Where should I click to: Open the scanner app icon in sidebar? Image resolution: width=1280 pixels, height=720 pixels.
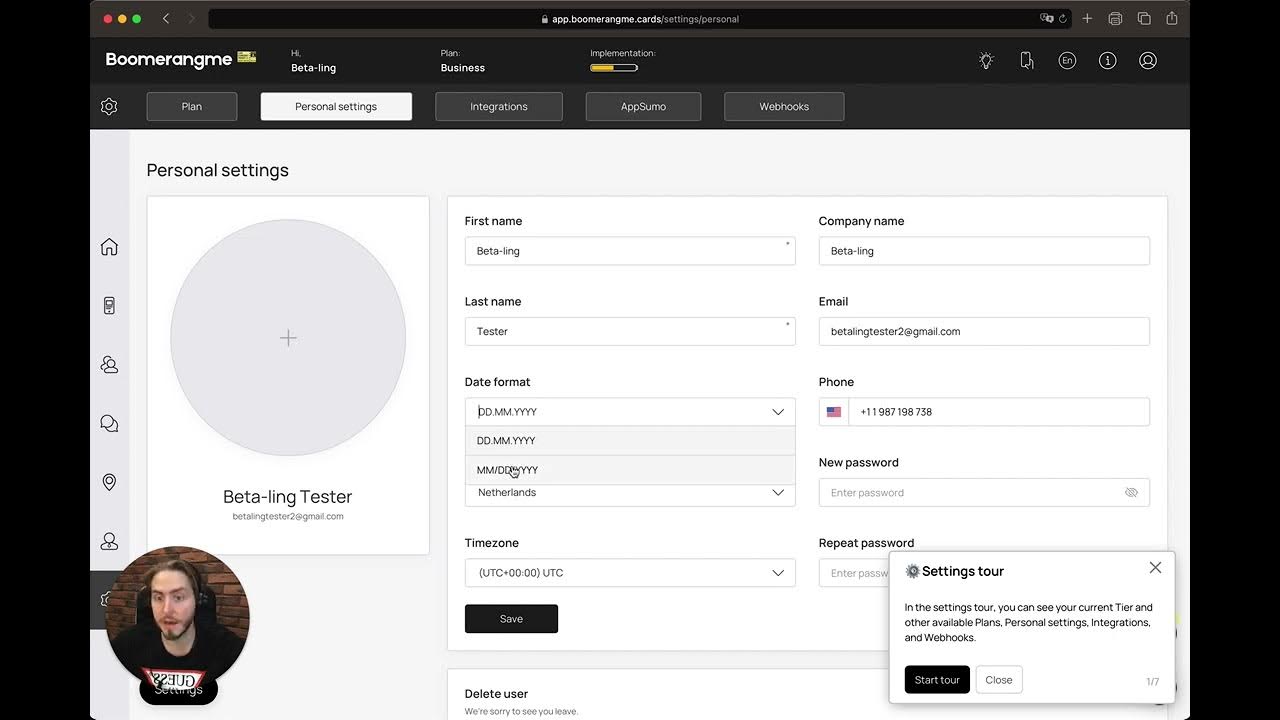coord(109,306)
